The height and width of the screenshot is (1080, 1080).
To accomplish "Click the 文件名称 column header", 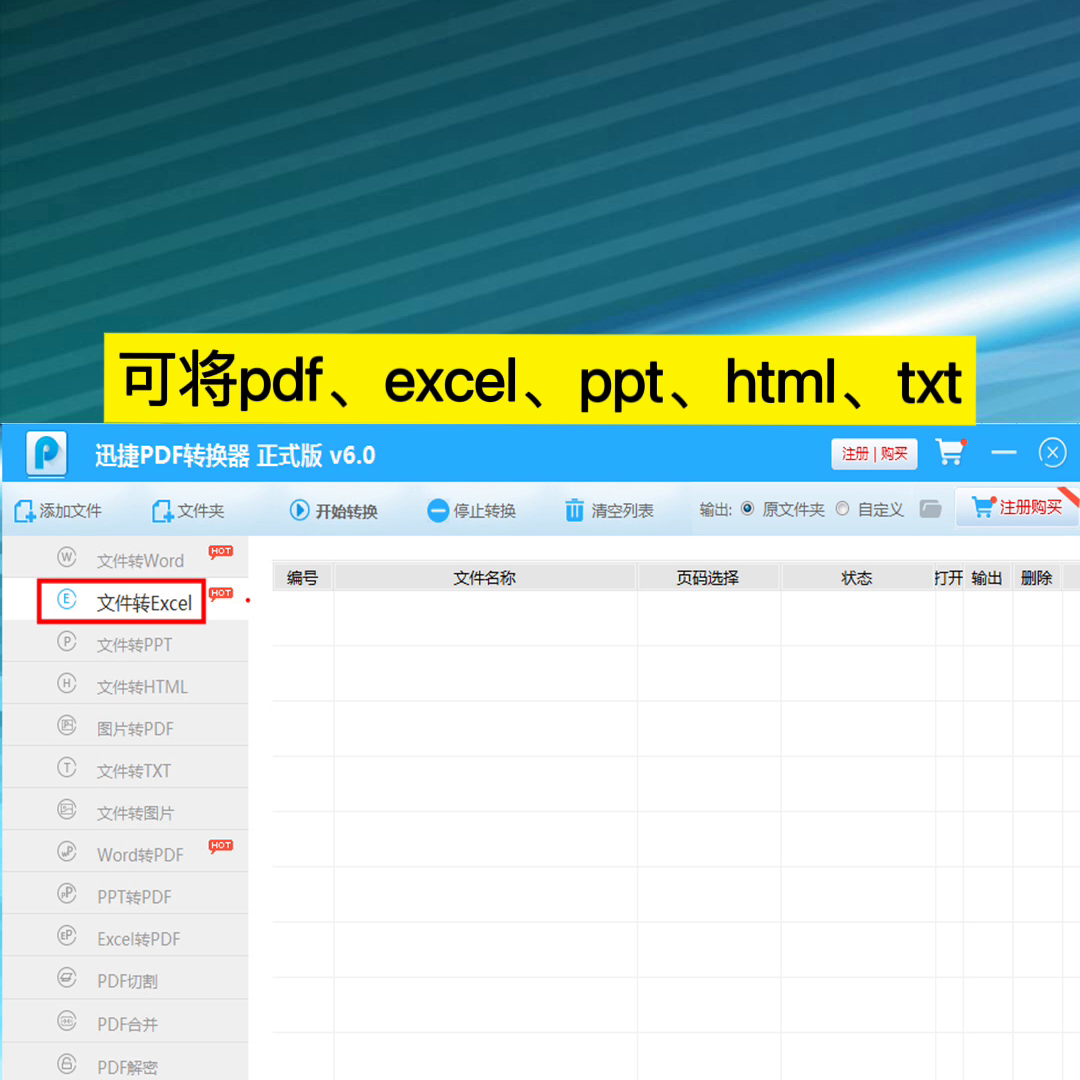I will point(485,577).
